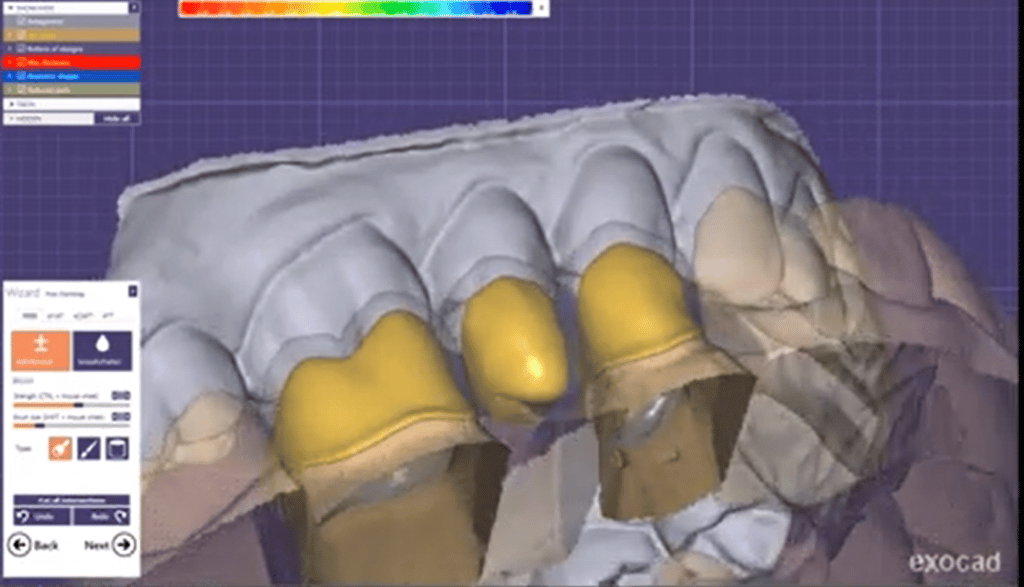Image resolution: width=1024 pixels, height=587 pixels.
Task: Choose the flat wax brush Type icon
Action: coord(118,448)
